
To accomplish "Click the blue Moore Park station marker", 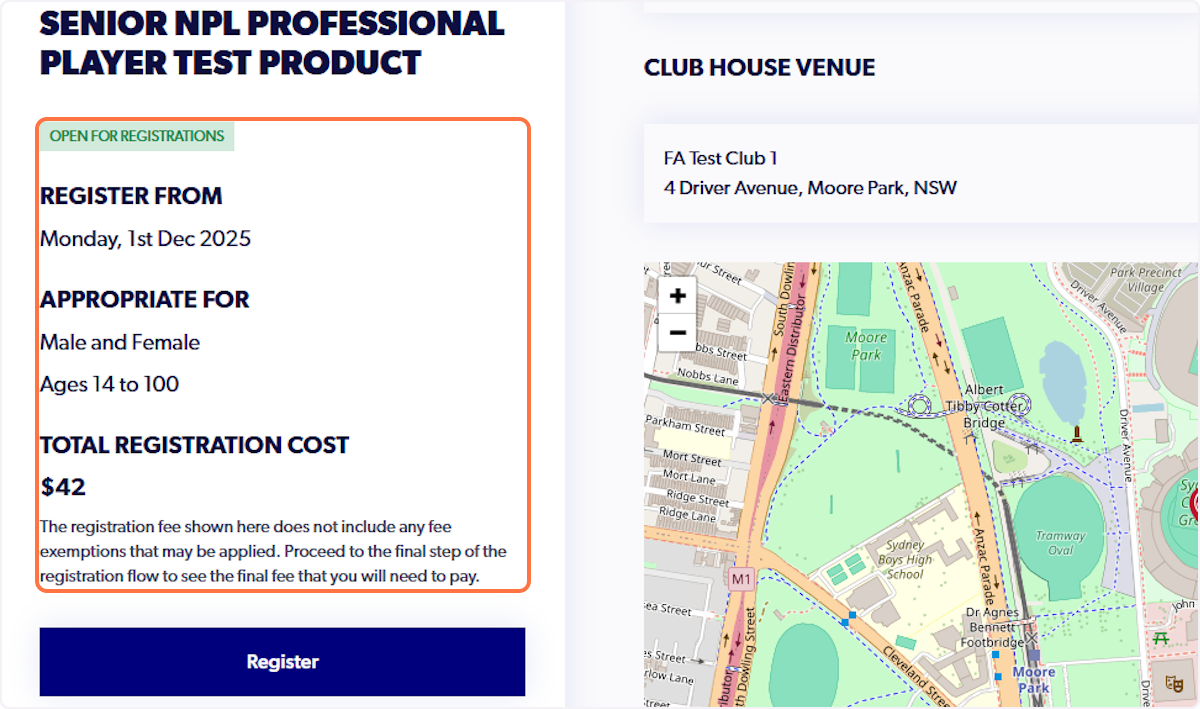I will [1032, 679].
